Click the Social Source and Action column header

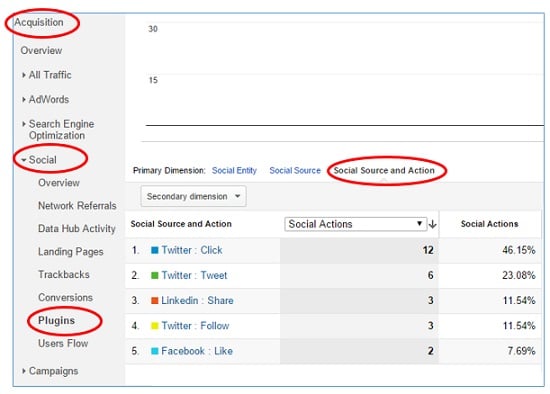[x=181, y=224]
